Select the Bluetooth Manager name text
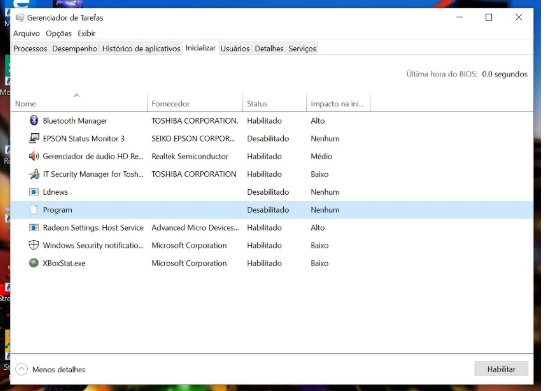This screenshot has width=558, height=391. click(75, 121)
